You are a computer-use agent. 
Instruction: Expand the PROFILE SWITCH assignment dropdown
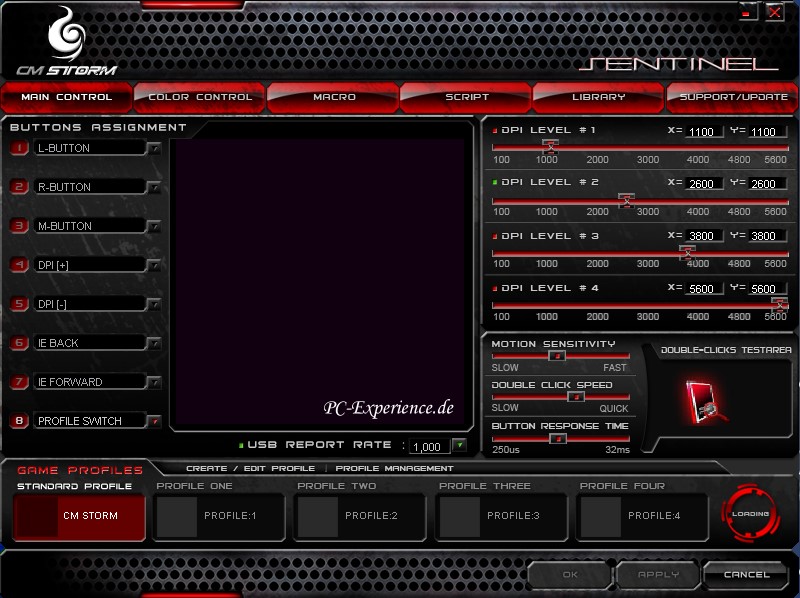(x=154, y=421)
